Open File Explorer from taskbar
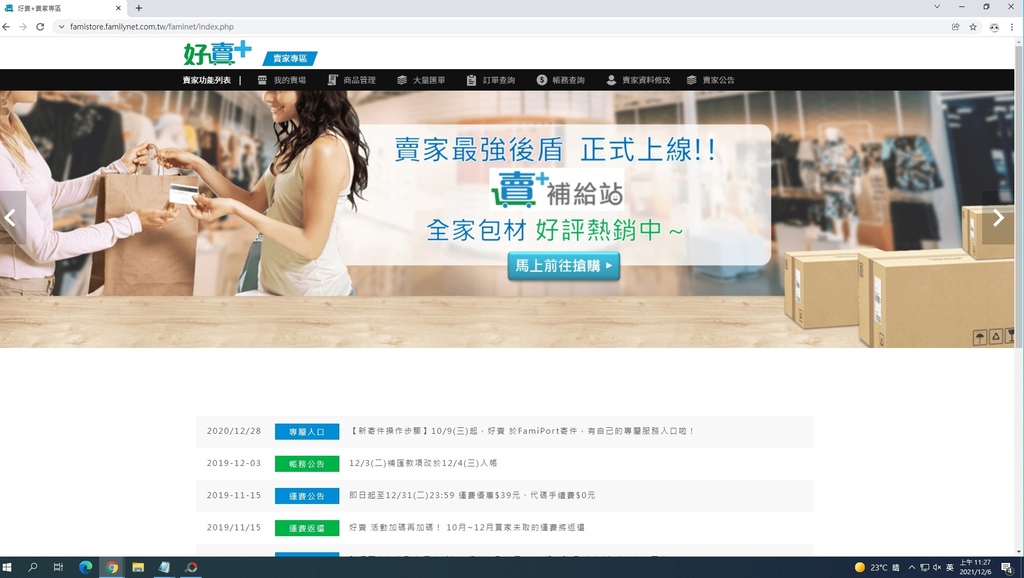The image size is (1024, 578). [138, 568]
